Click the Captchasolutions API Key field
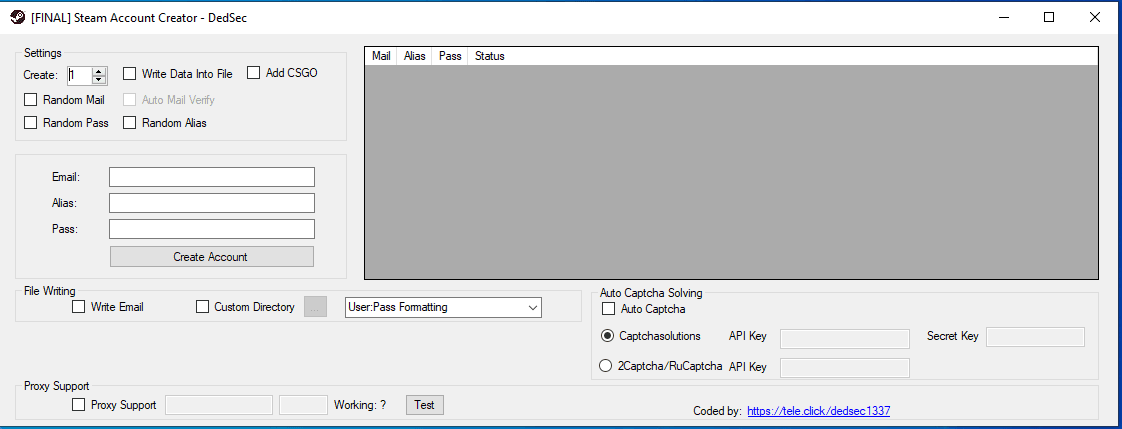Screen dimensions: 1122x429 844,337
